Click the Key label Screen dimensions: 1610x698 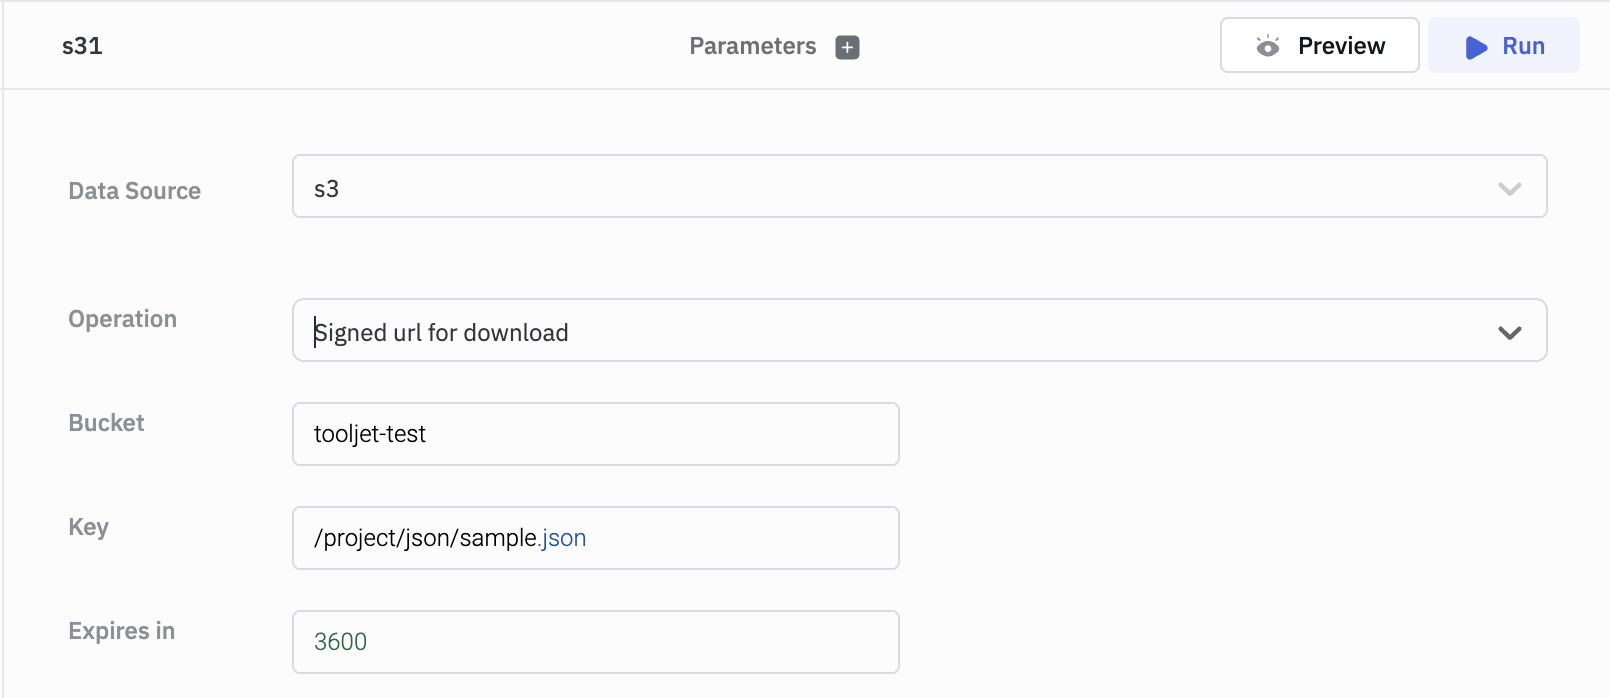tap(88, 527)
